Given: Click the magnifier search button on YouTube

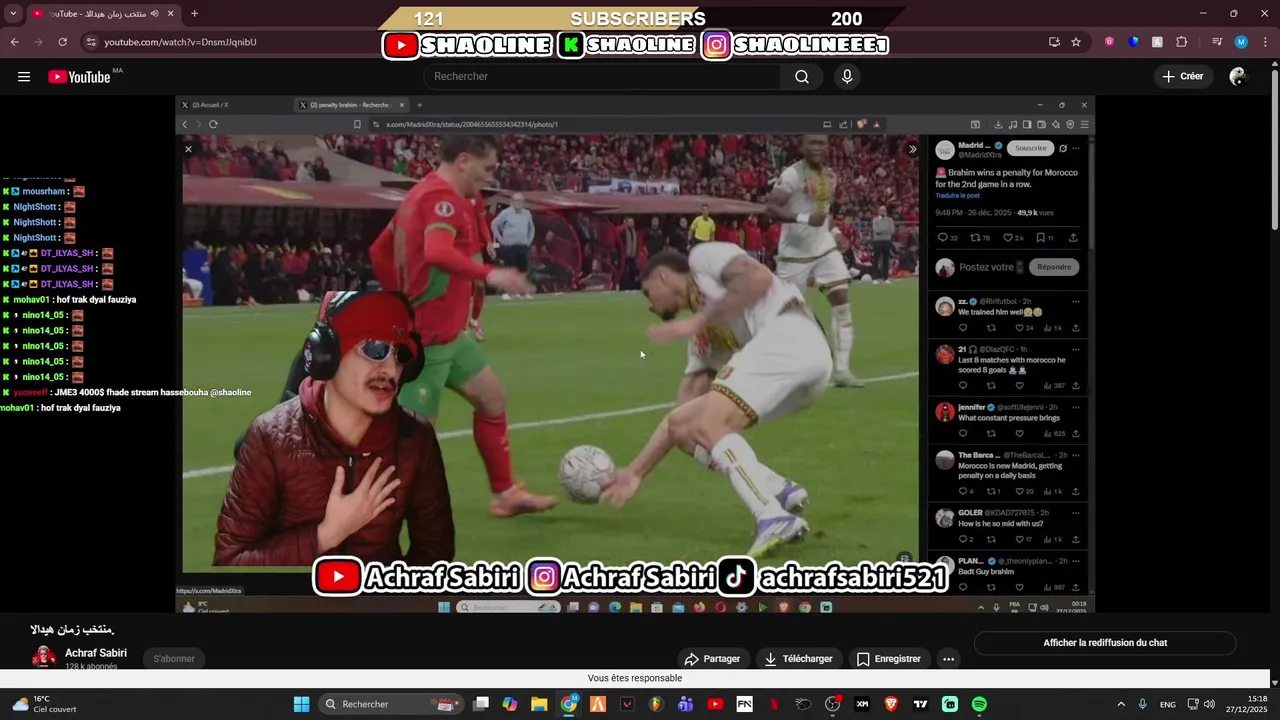Looking at the screenshot, I should 802,77.
